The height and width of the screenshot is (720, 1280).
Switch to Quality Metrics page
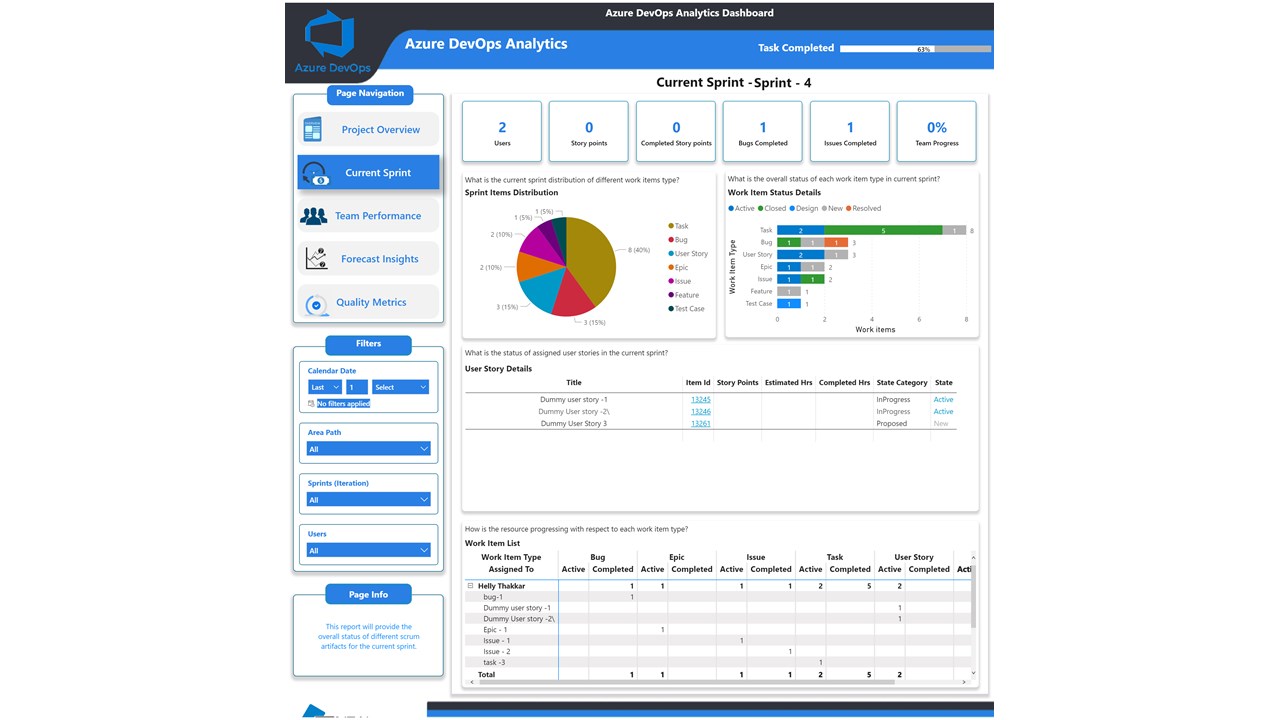tap(368, 302)
